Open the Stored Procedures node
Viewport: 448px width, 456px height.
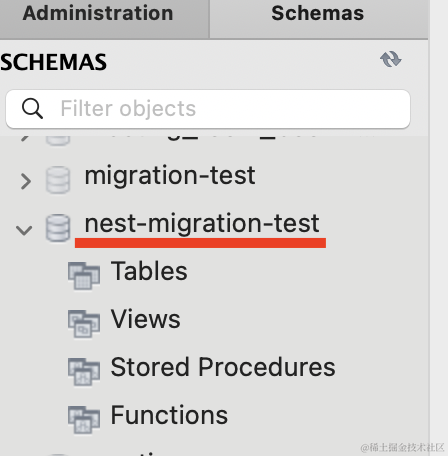[223, 367]
